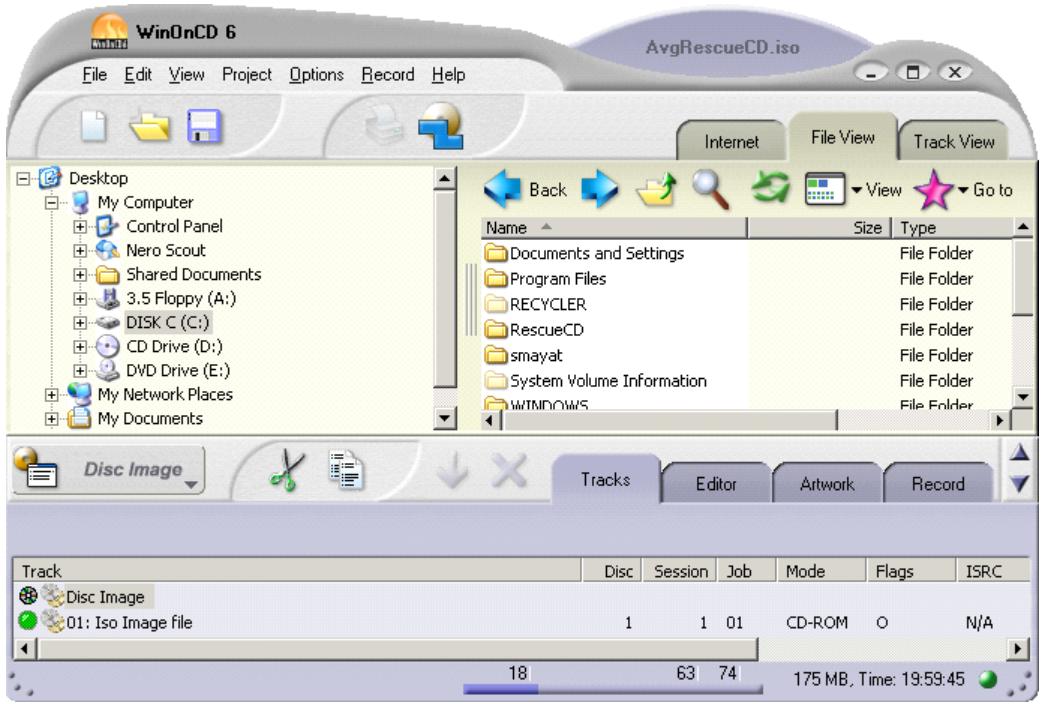Expand the My Network Places node
This screenshot has width=1049, height=704.
coord(52,394)
